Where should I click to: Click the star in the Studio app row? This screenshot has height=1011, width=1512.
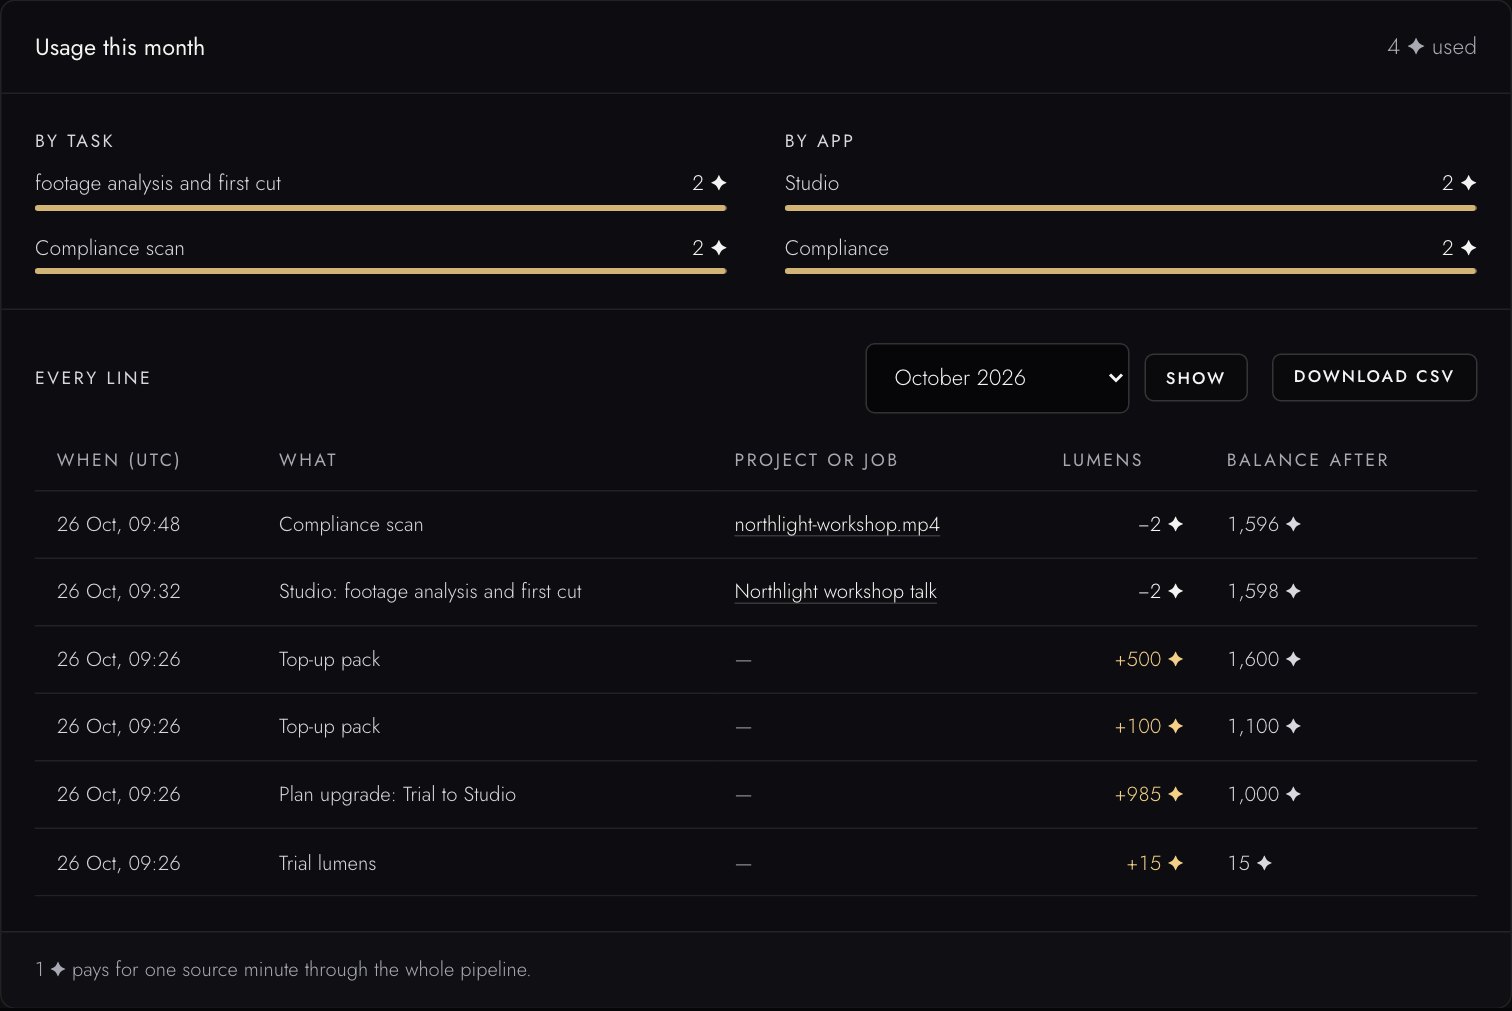pos(1468,183)
